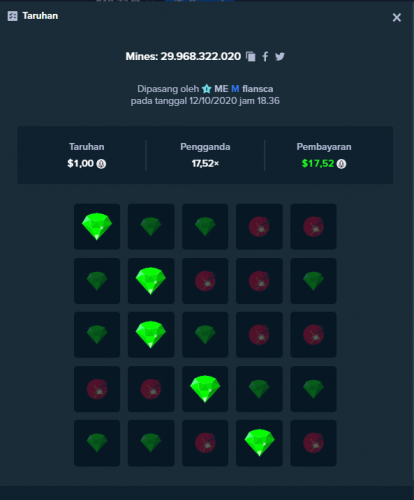The width and height of the screenshot is (414, 500).
Task: Click the Taruhan title icon
Action: point(12,16)
